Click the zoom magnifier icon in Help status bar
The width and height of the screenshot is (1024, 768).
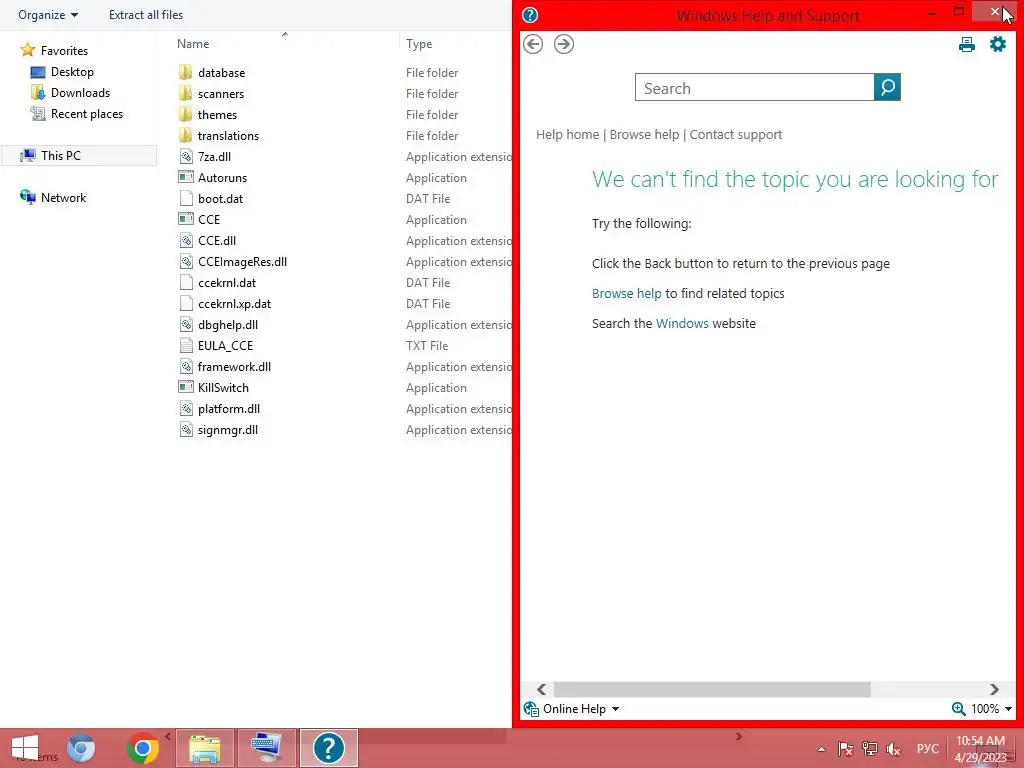coord(959,709)
